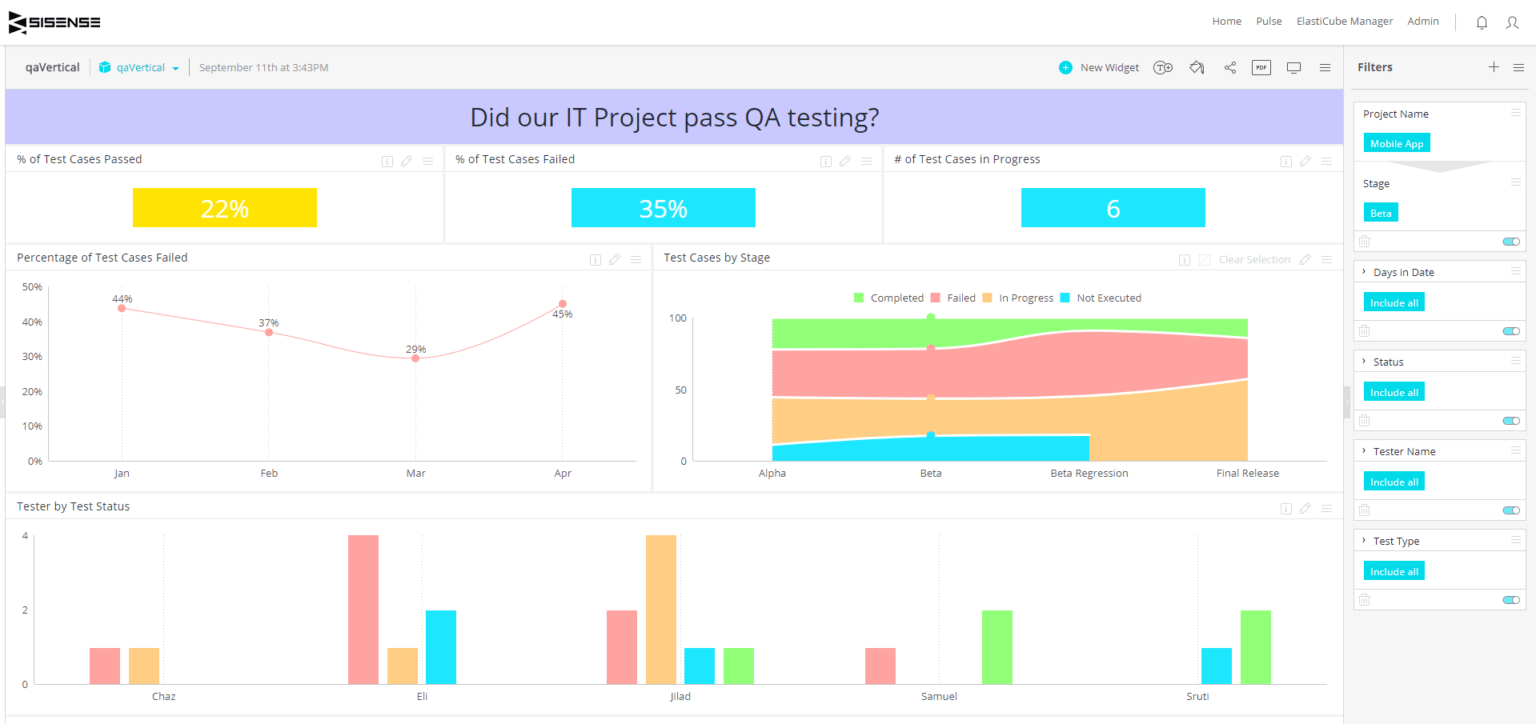Expand the Days in Date filter
Screen dimensions: 1536x724
pos(1363,271)
